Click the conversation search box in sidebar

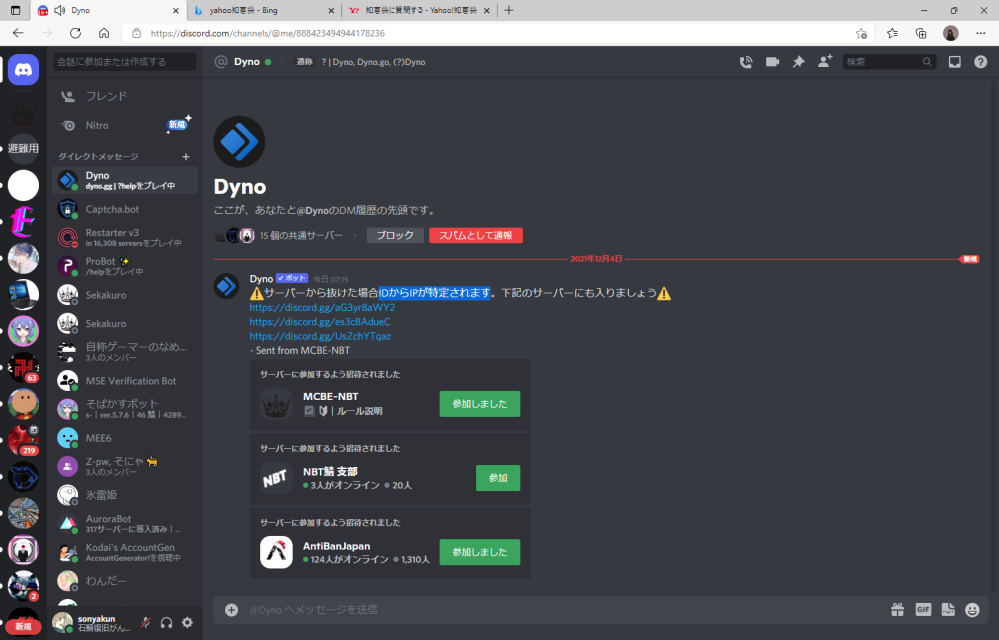pos(125,62)
